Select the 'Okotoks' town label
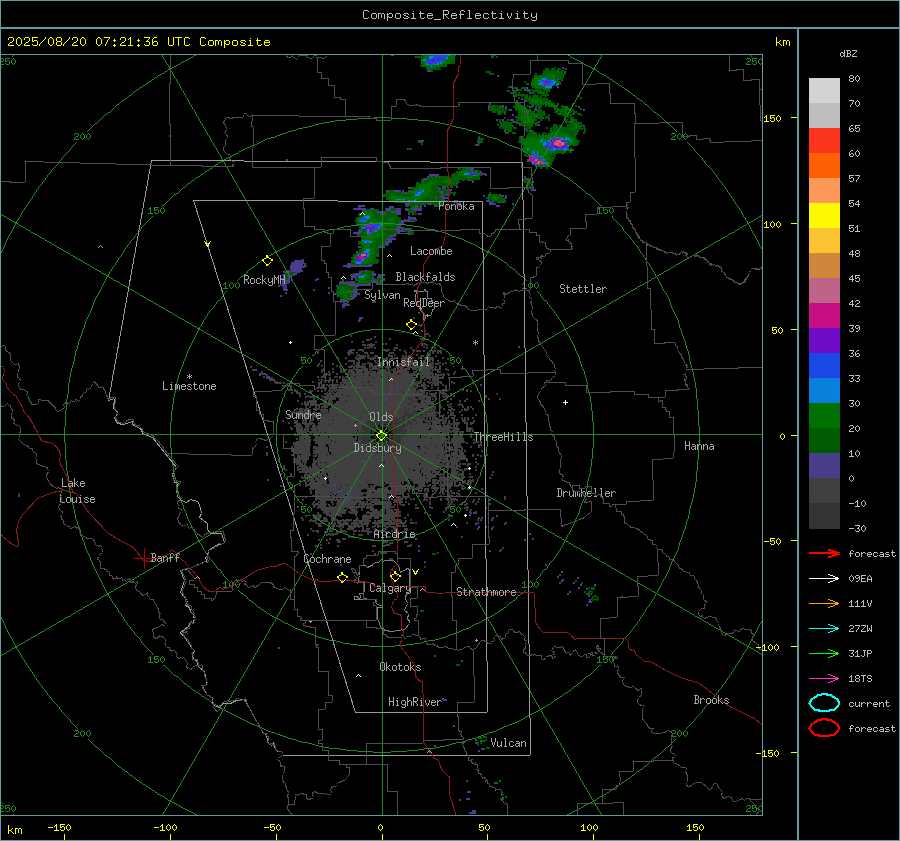900x841 pixels. pyautogui.click(x=400, y=667)
